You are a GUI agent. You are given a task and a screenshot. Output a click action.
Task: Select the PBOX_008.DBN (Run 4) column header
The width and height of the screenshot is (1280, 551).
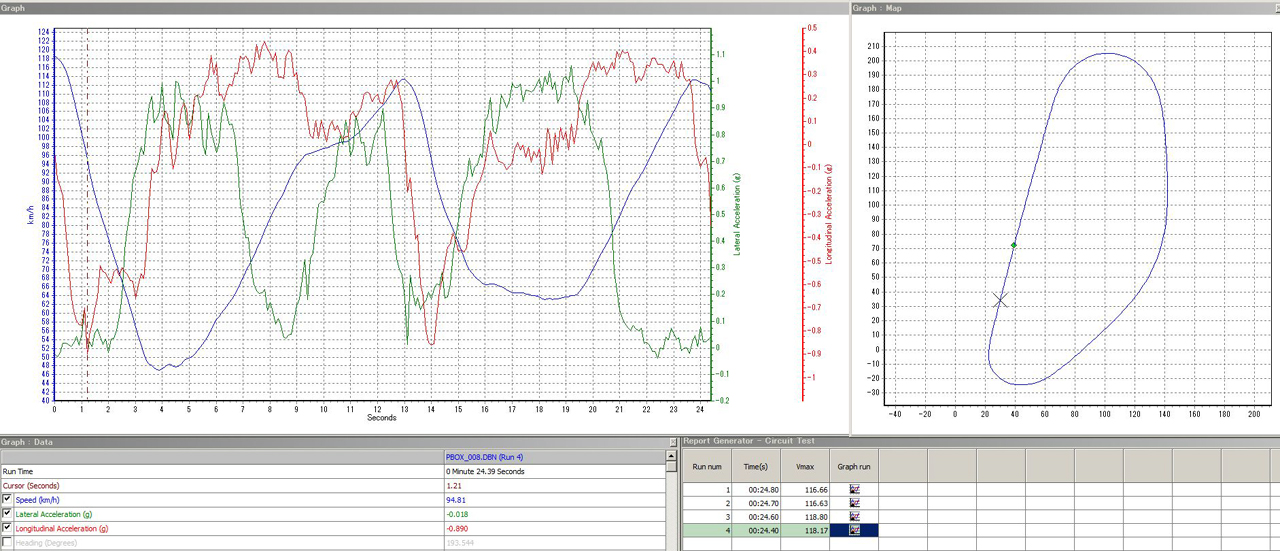[484, 457]
